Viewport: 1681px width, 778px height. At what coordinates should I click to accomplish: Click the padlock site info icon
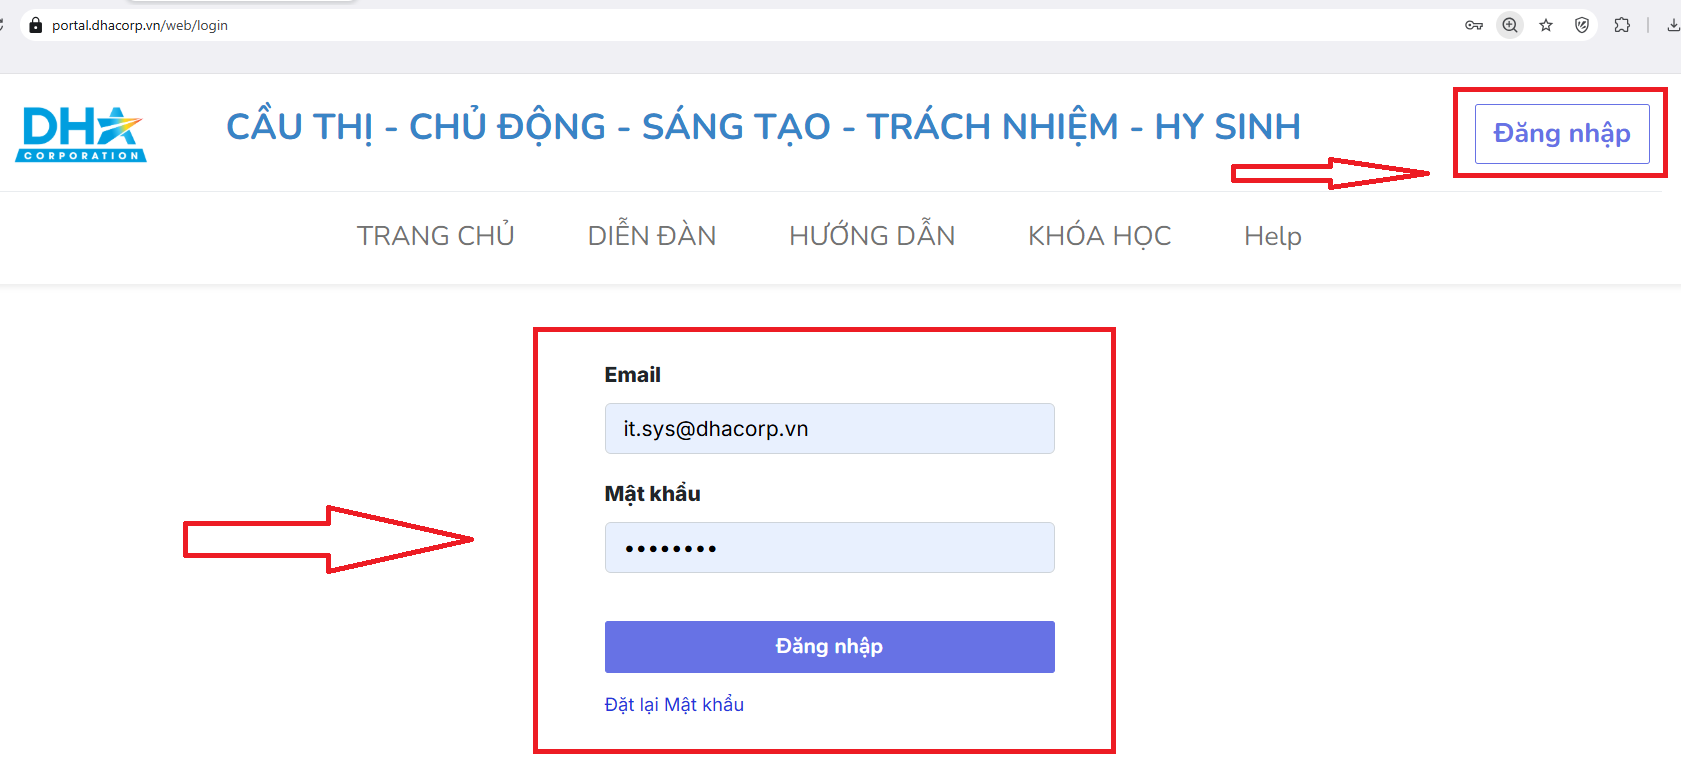pyautogui.click(x=36, y=25)
